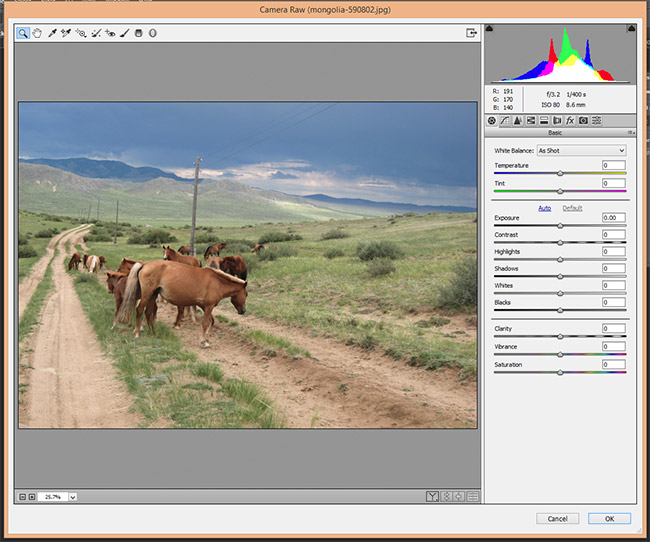Viewport: 650px width, 542px height.
Task: Select the Graduated Filter tool
Action: [139, 33]
